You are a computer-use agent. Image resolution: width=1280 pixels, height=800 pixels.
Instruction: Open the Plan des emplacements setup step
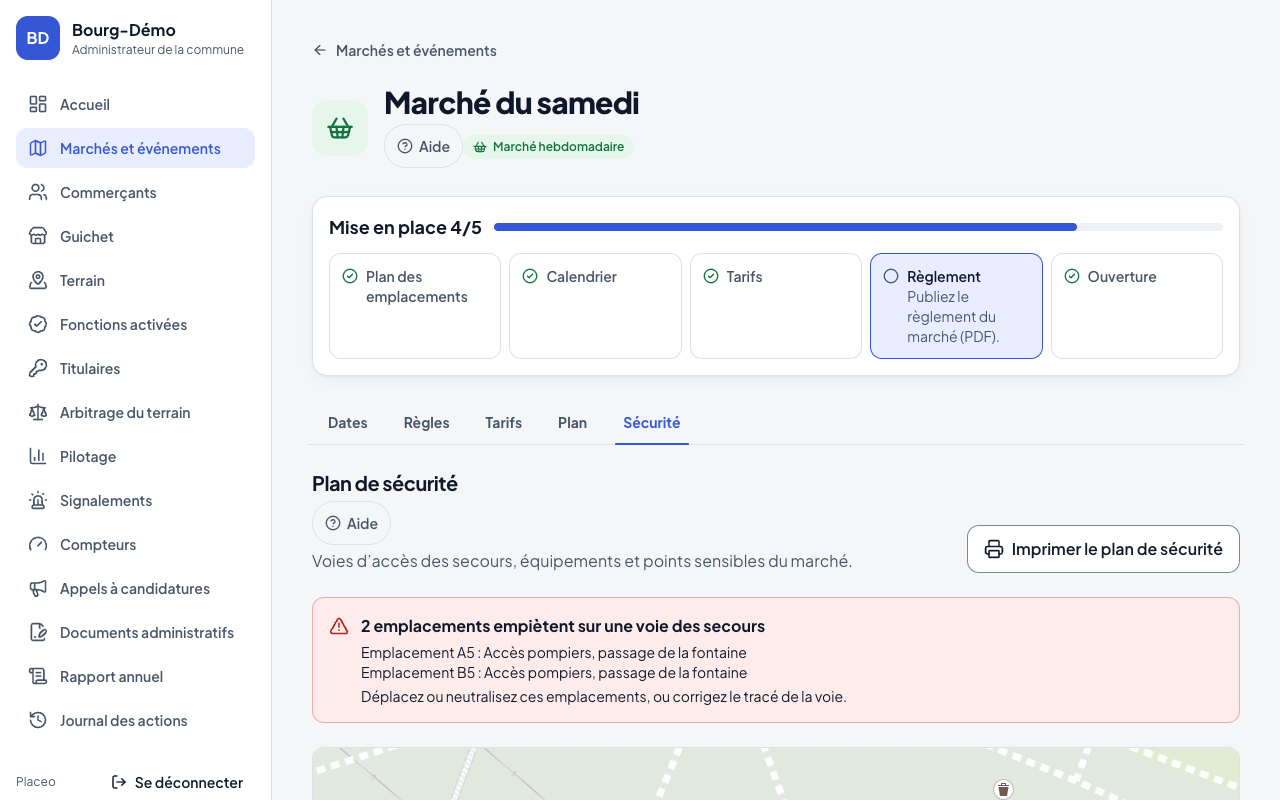(x=415, y=306)
